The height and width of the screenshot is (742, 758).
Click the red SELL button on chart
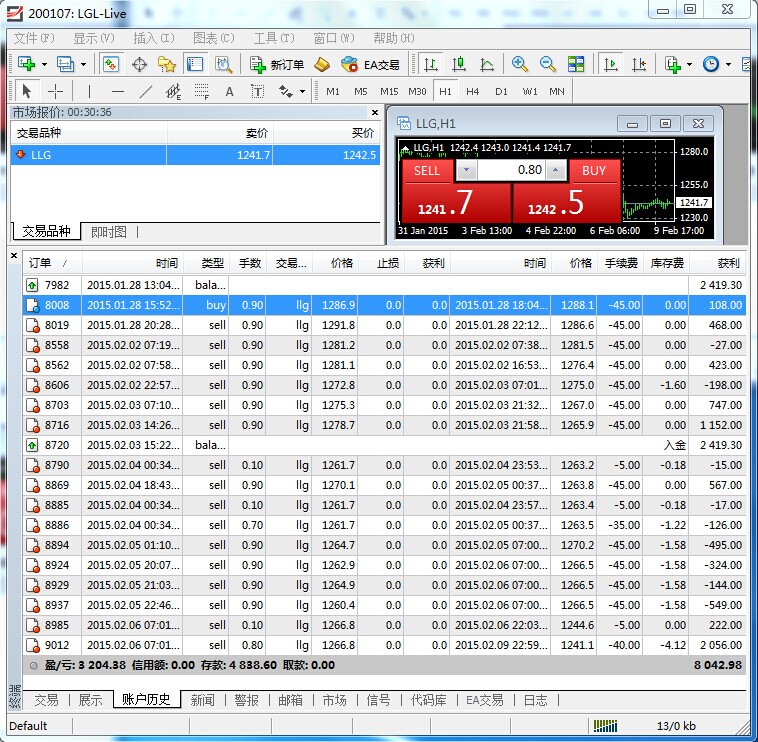click(427, 170)
